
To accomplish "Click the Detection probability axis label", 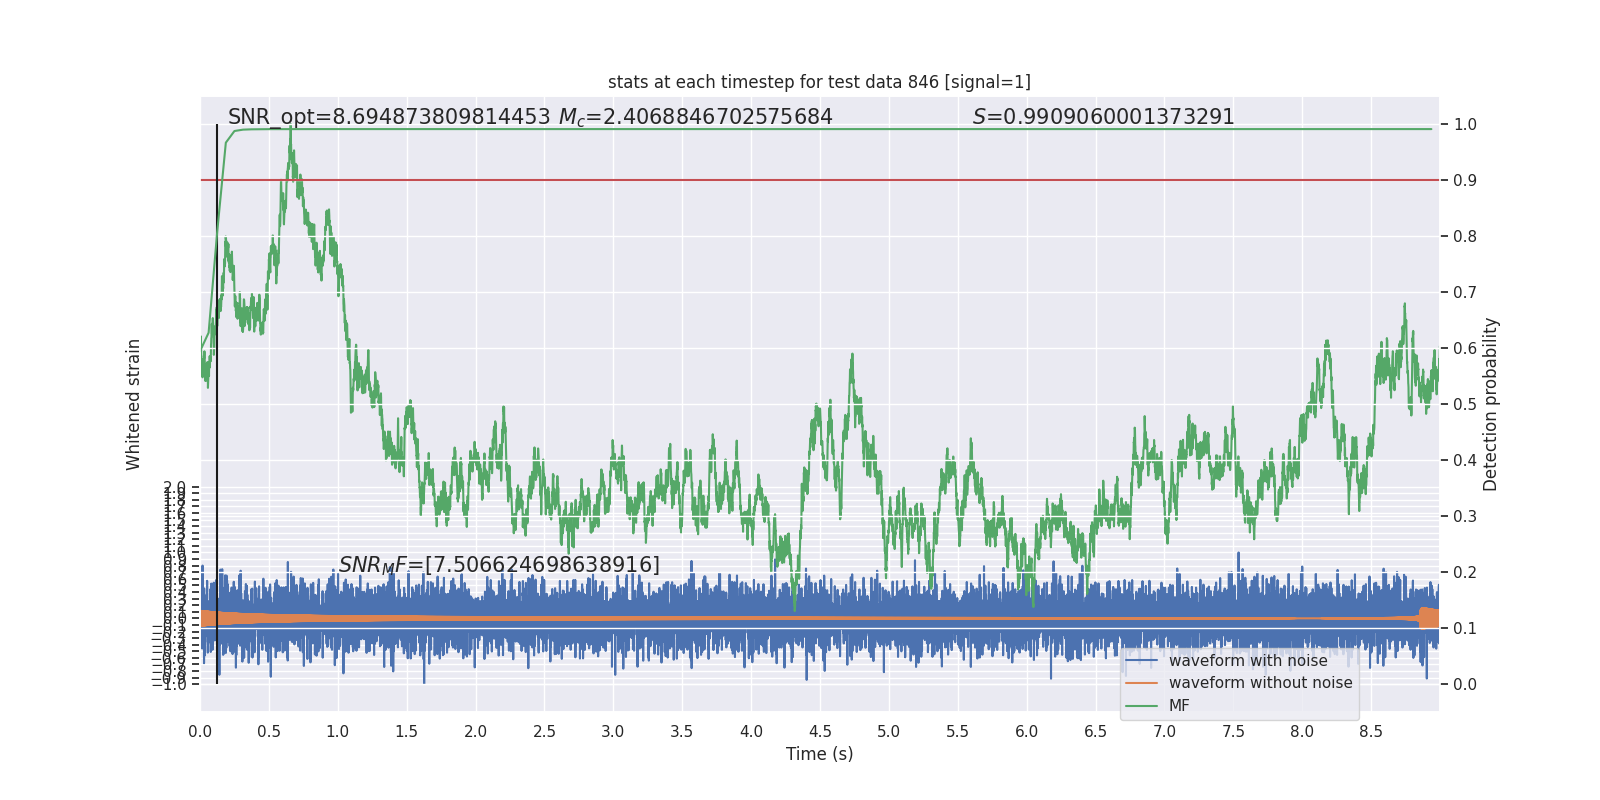I will tap(1491, 404).
